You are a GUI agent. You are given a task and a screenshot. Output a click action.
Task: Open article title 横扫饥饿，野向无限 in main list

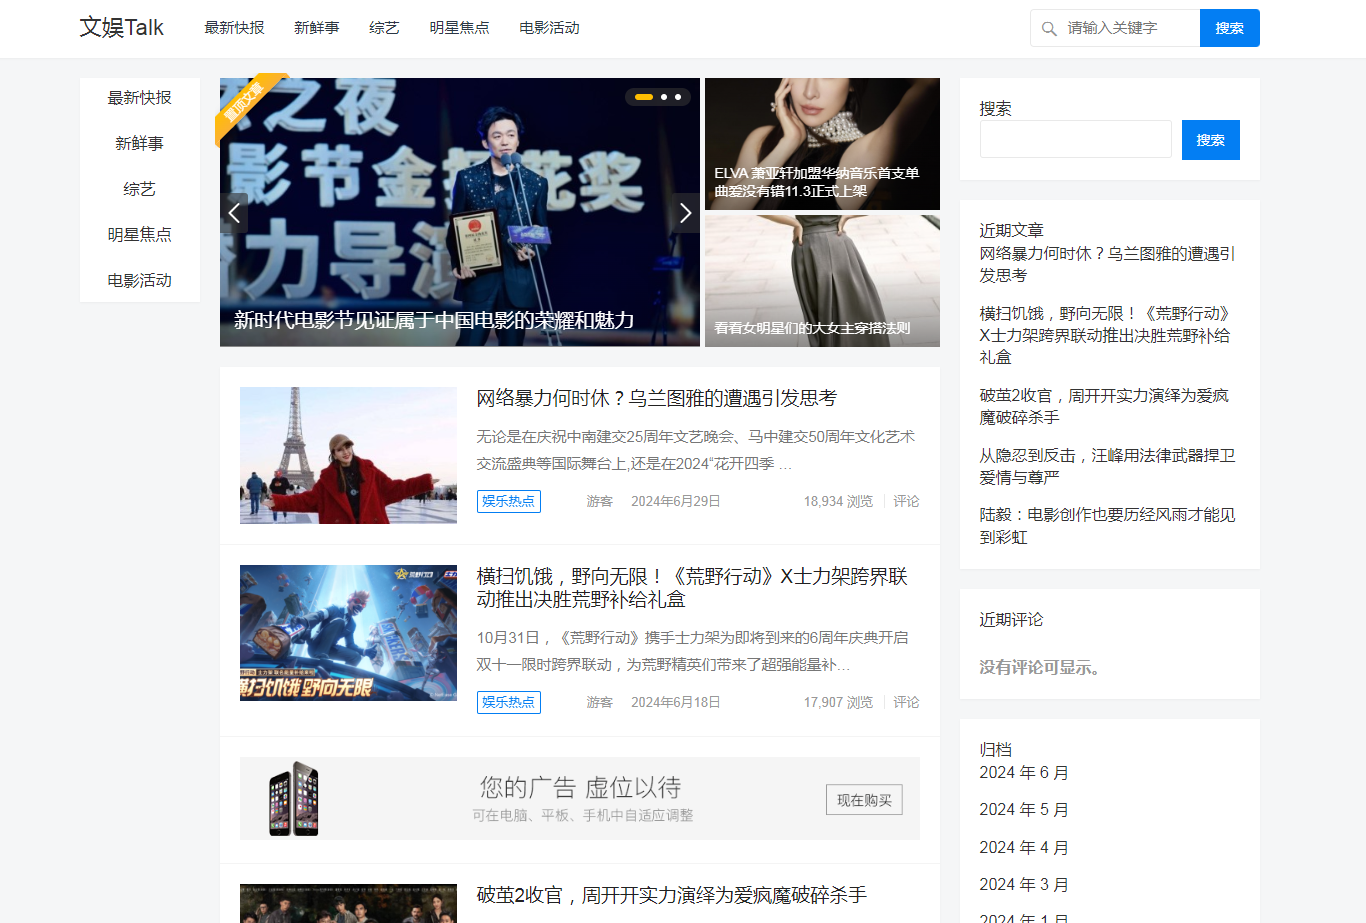coord(692,588)
